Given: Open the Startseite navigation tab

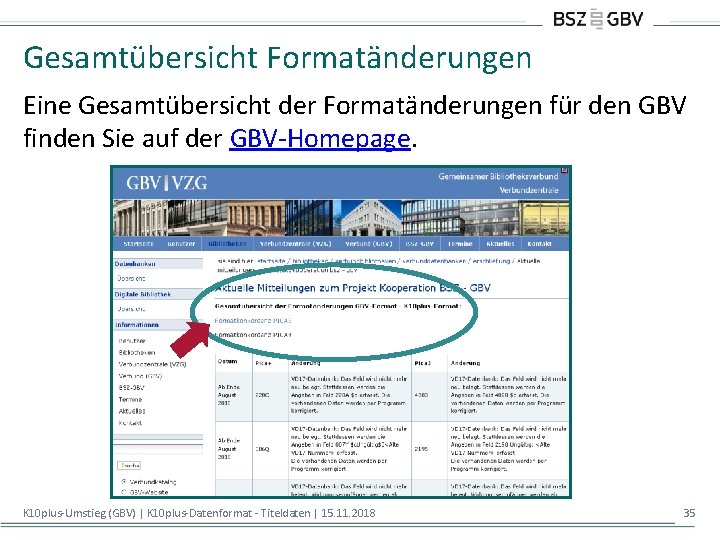Looking at the screenshot, I should (x=138, y=244).
